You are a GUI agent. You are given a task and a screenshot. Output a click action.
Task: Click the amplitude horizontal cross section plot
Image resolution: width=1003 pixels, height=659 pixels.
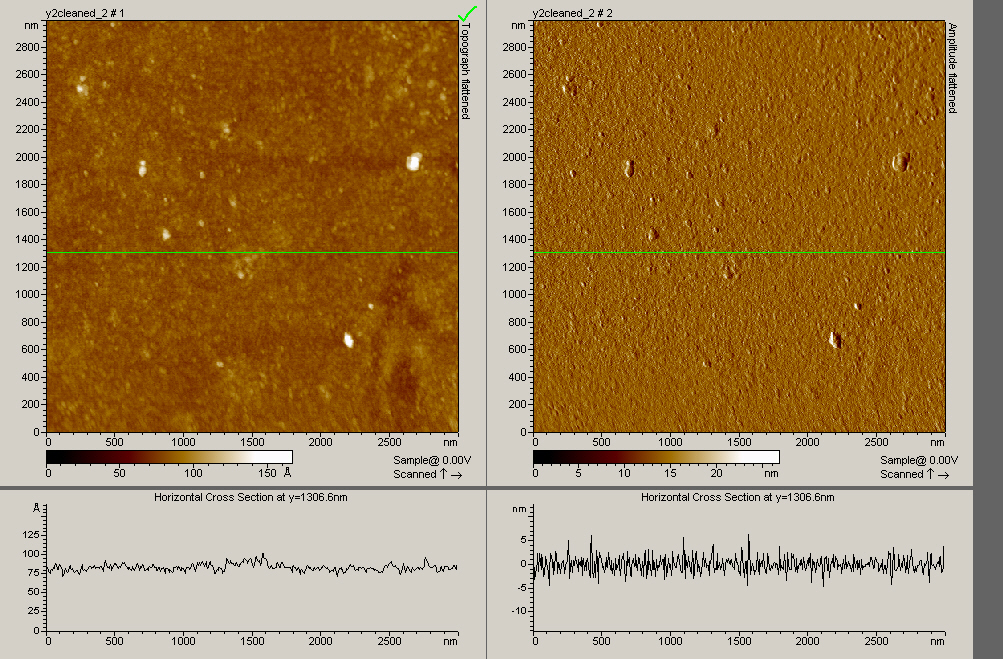[x=740, y=565]
